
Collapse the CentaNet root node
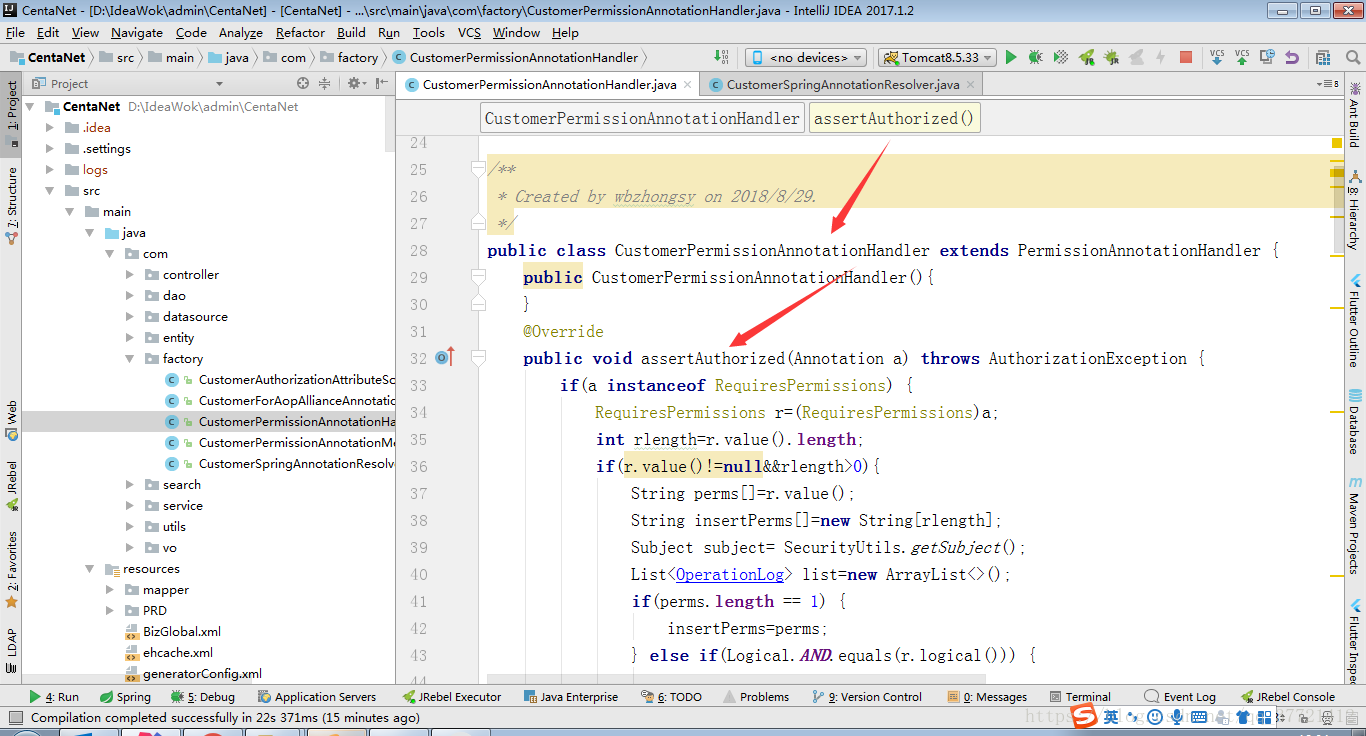click(x=30, y=106)
